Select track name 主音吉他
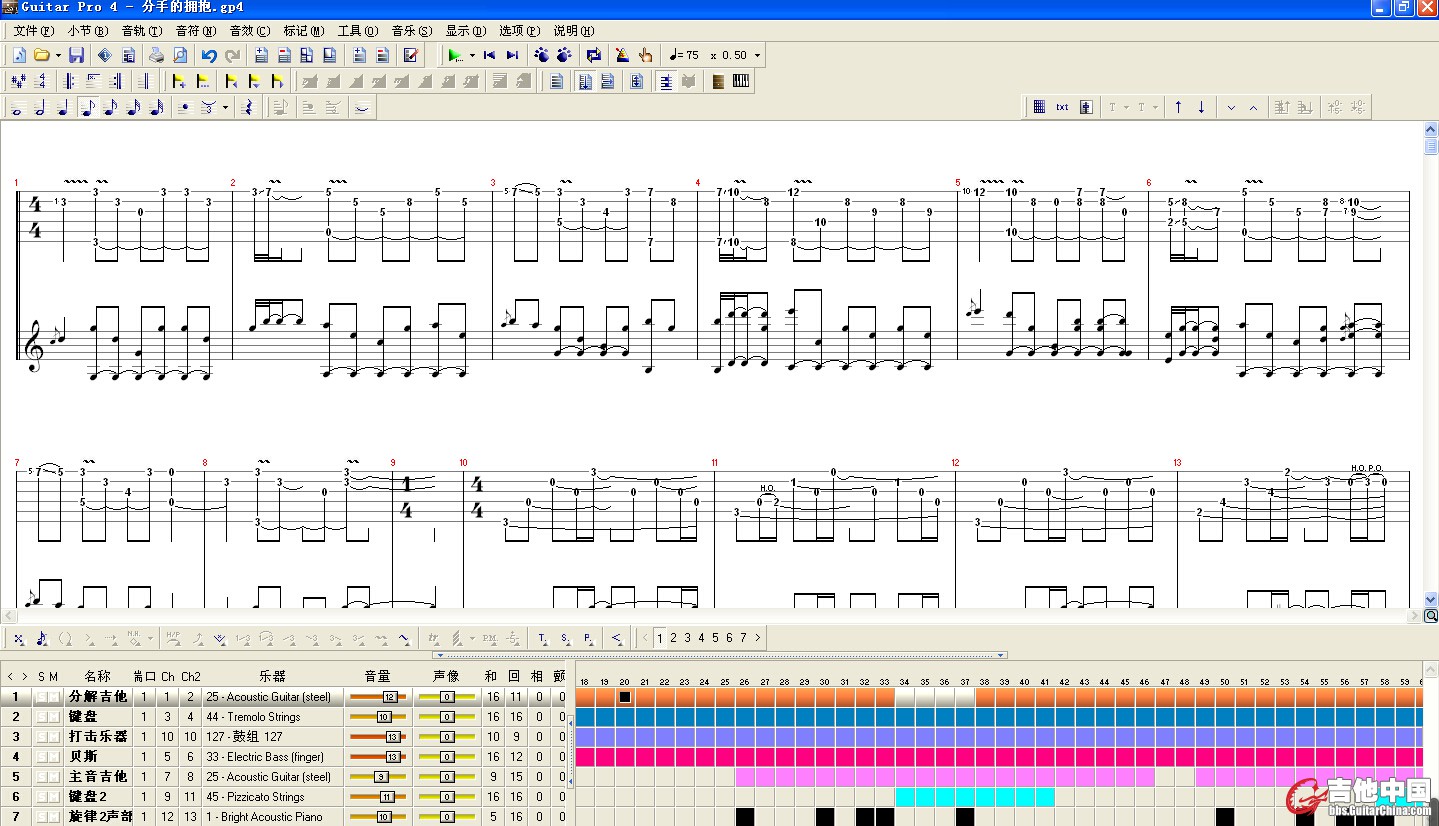This screenshot has height=826, width=1439. [x=98, y=777]
